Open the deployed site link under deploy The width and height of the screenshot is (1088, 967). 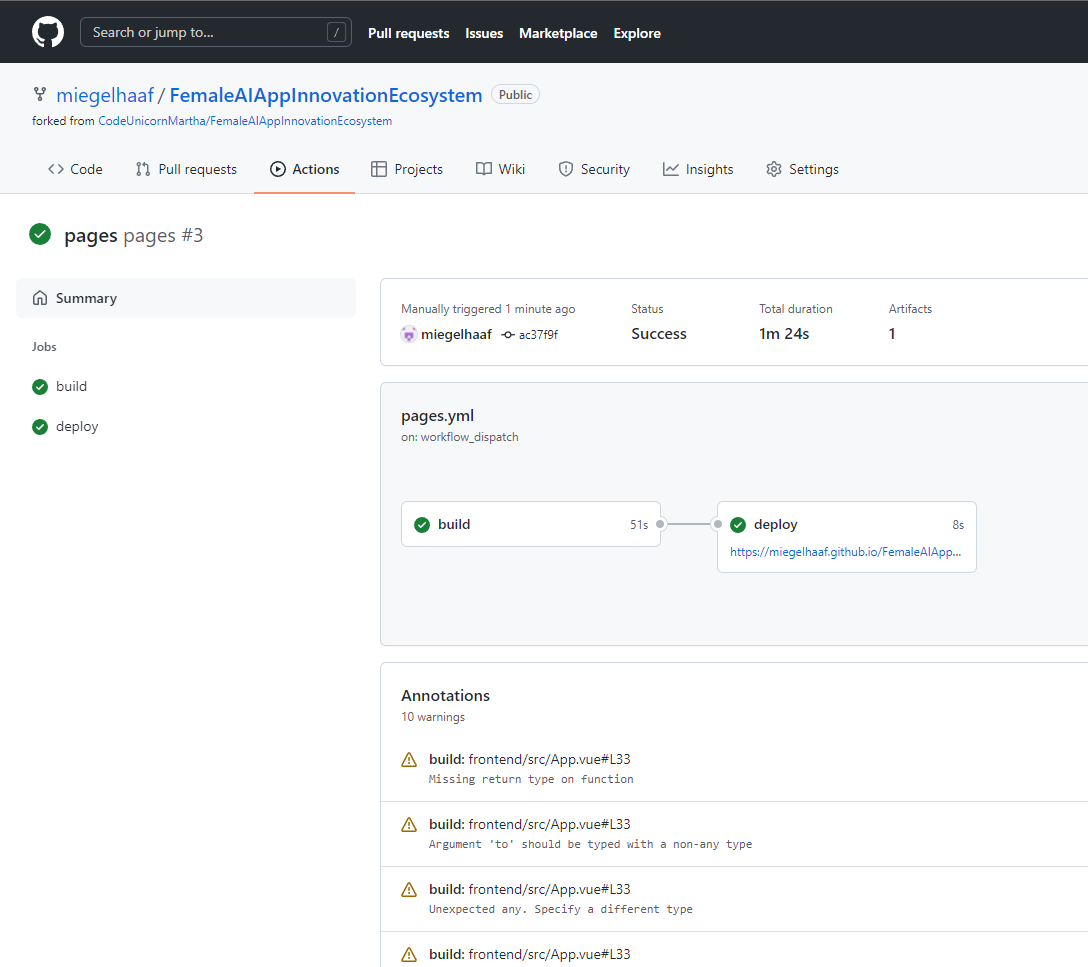click(x=846, y=551)
